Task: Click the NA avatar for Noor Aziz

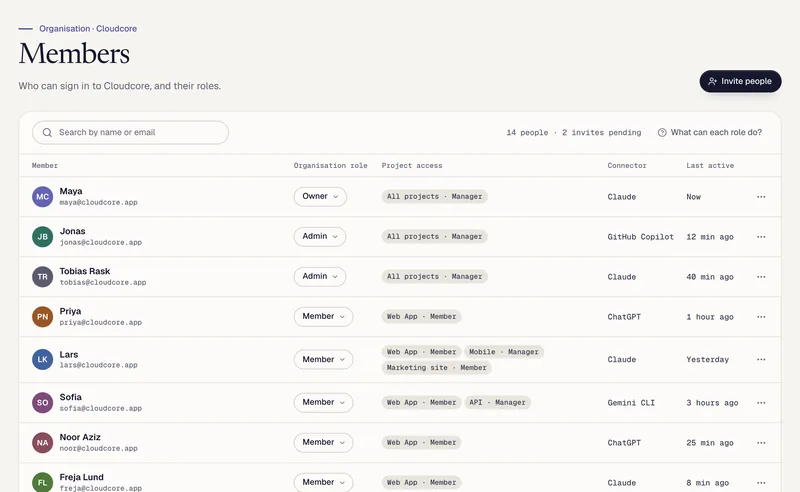Action: coord(42,442)
